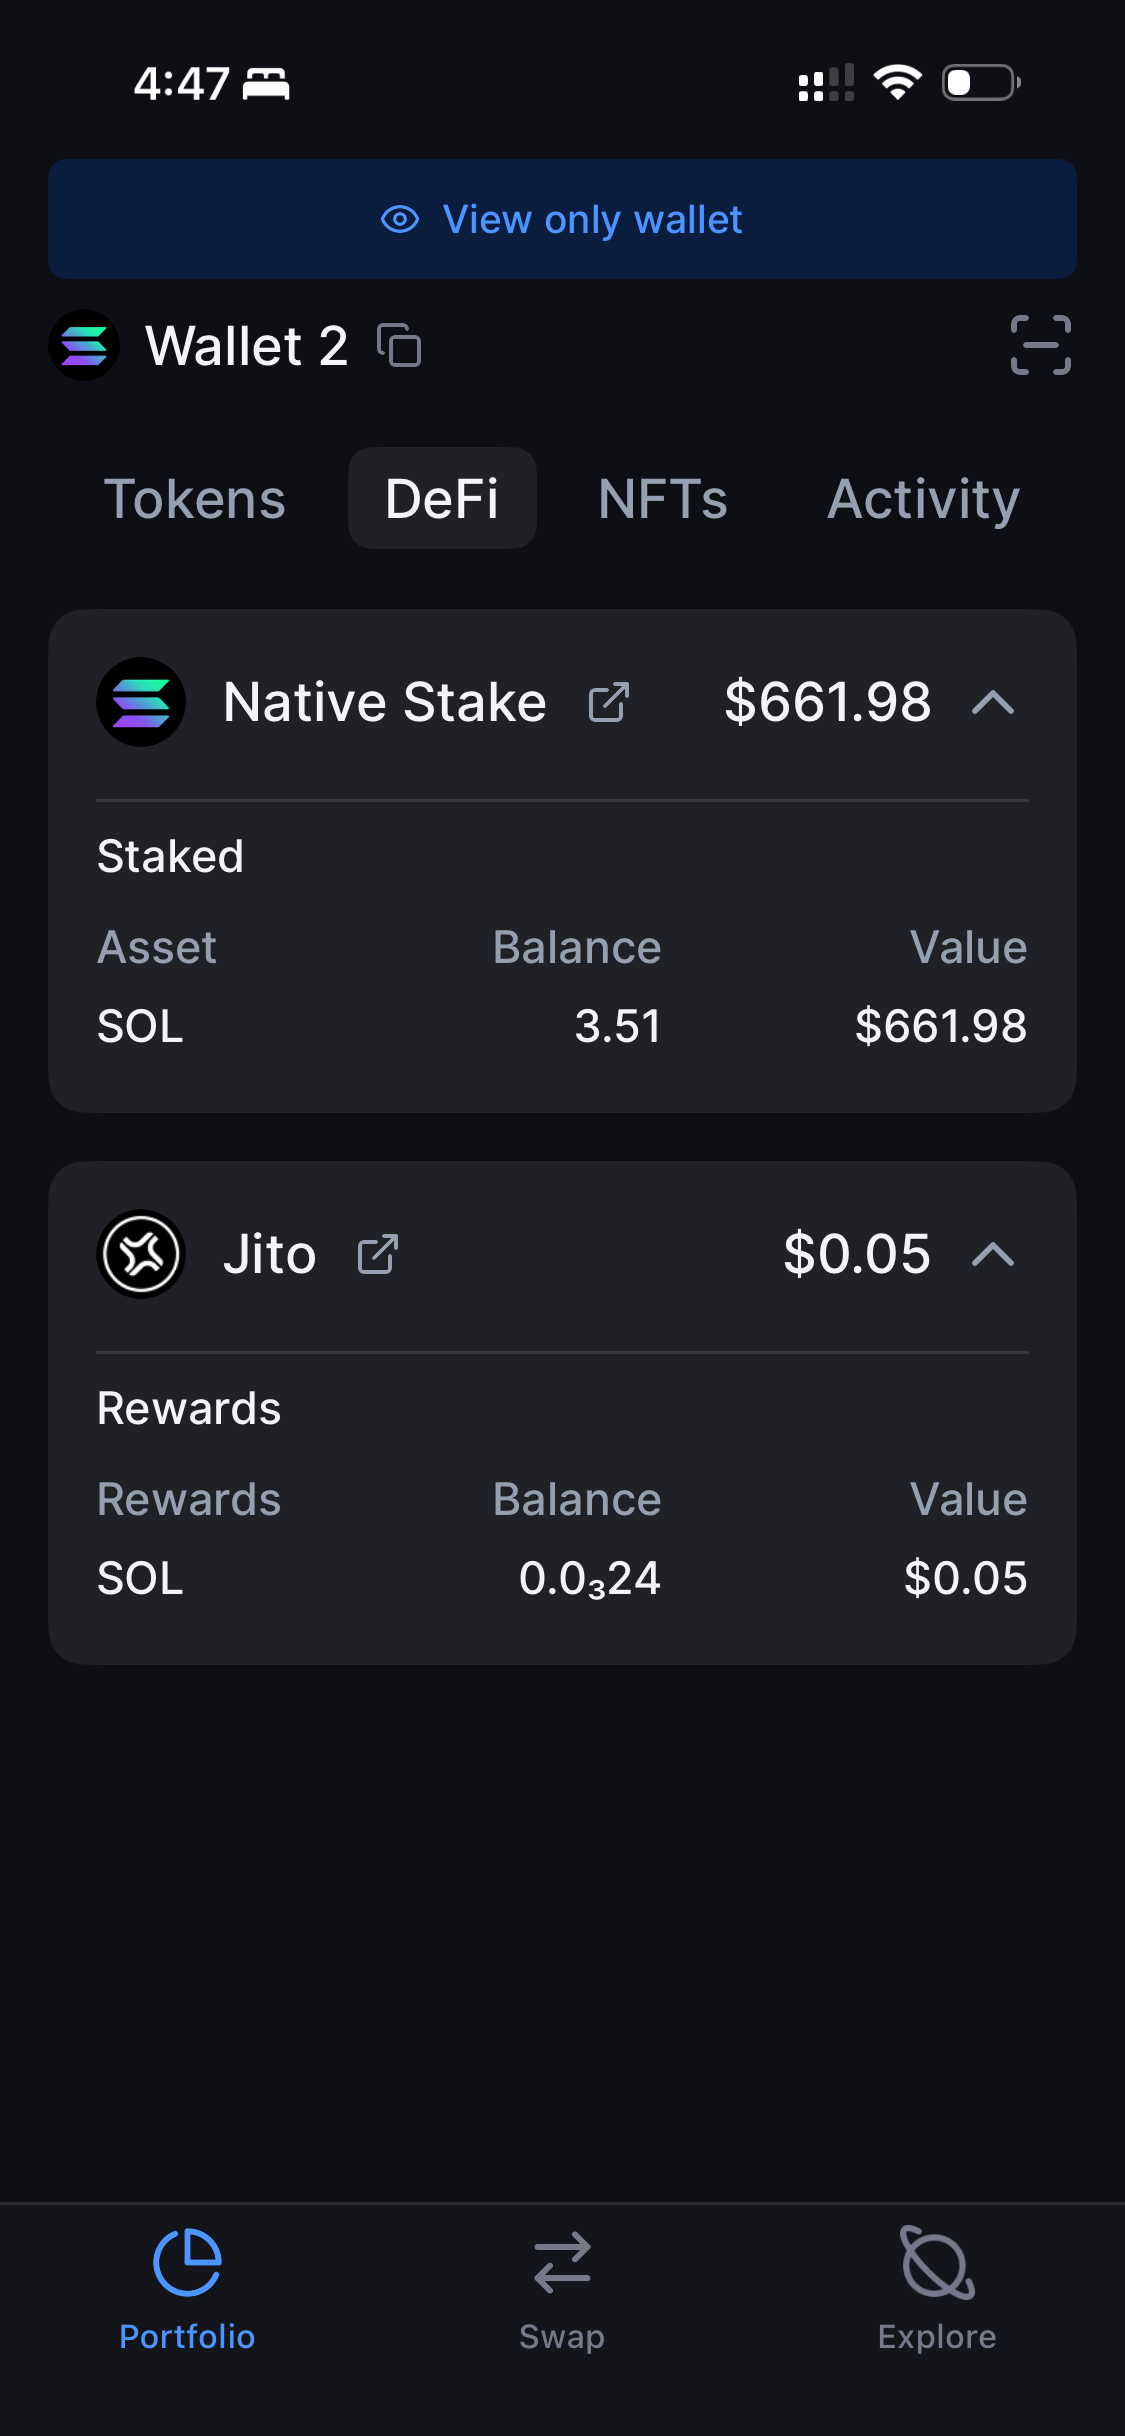Tap the Solana wallet avatar icon
1125x2436 pixels.
click(x=84, y=345)
